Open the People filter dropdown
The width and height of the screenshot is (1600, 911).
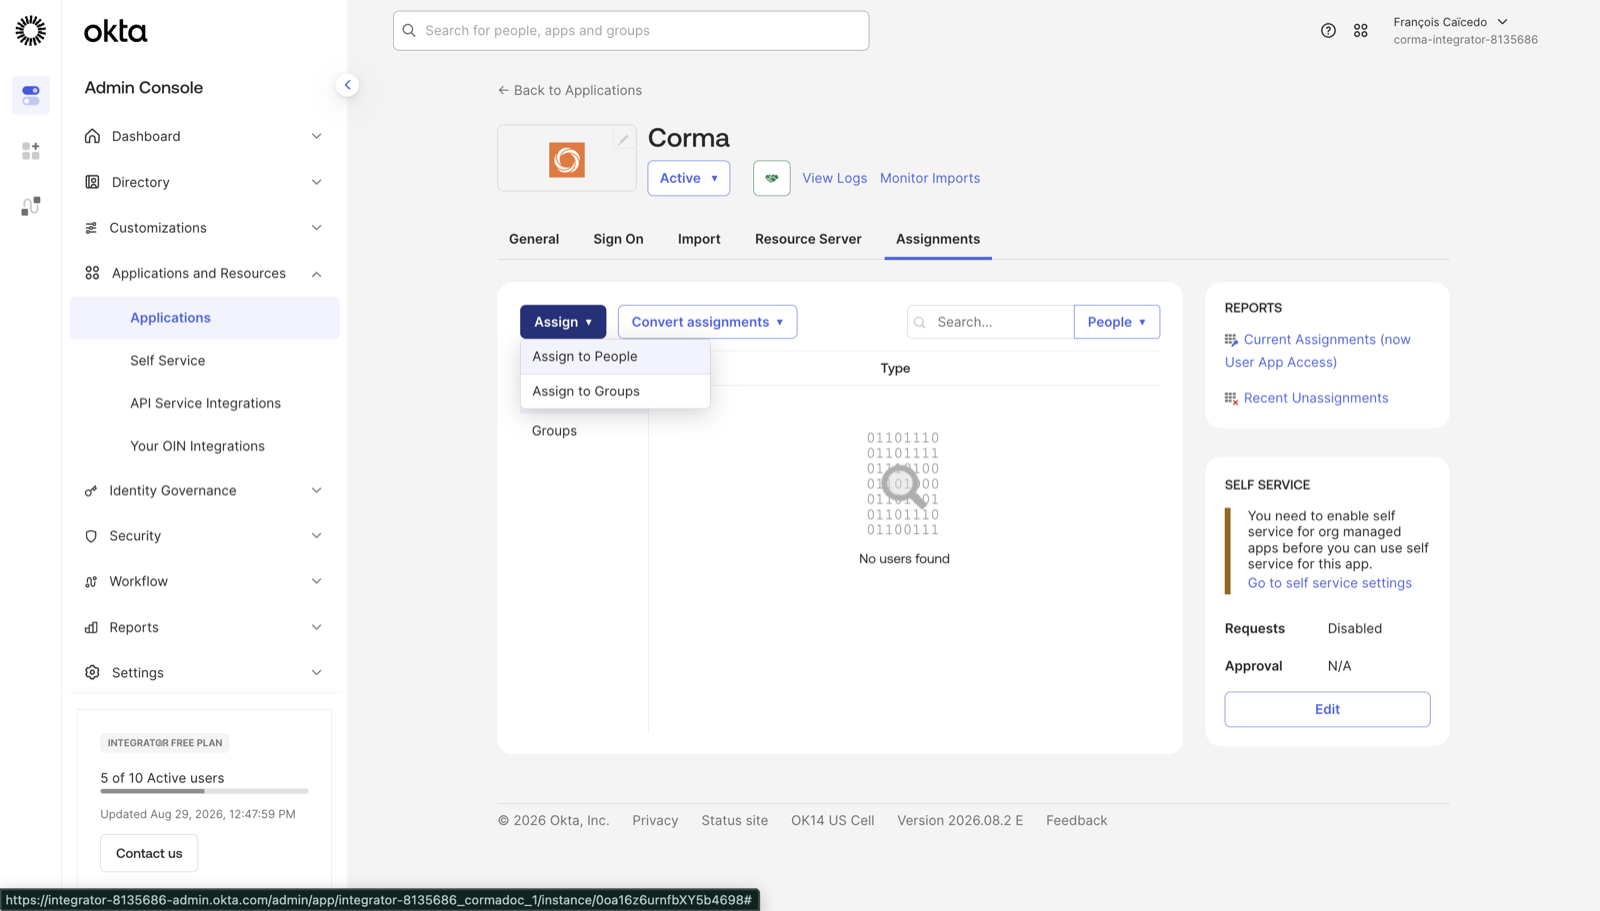1117,322
